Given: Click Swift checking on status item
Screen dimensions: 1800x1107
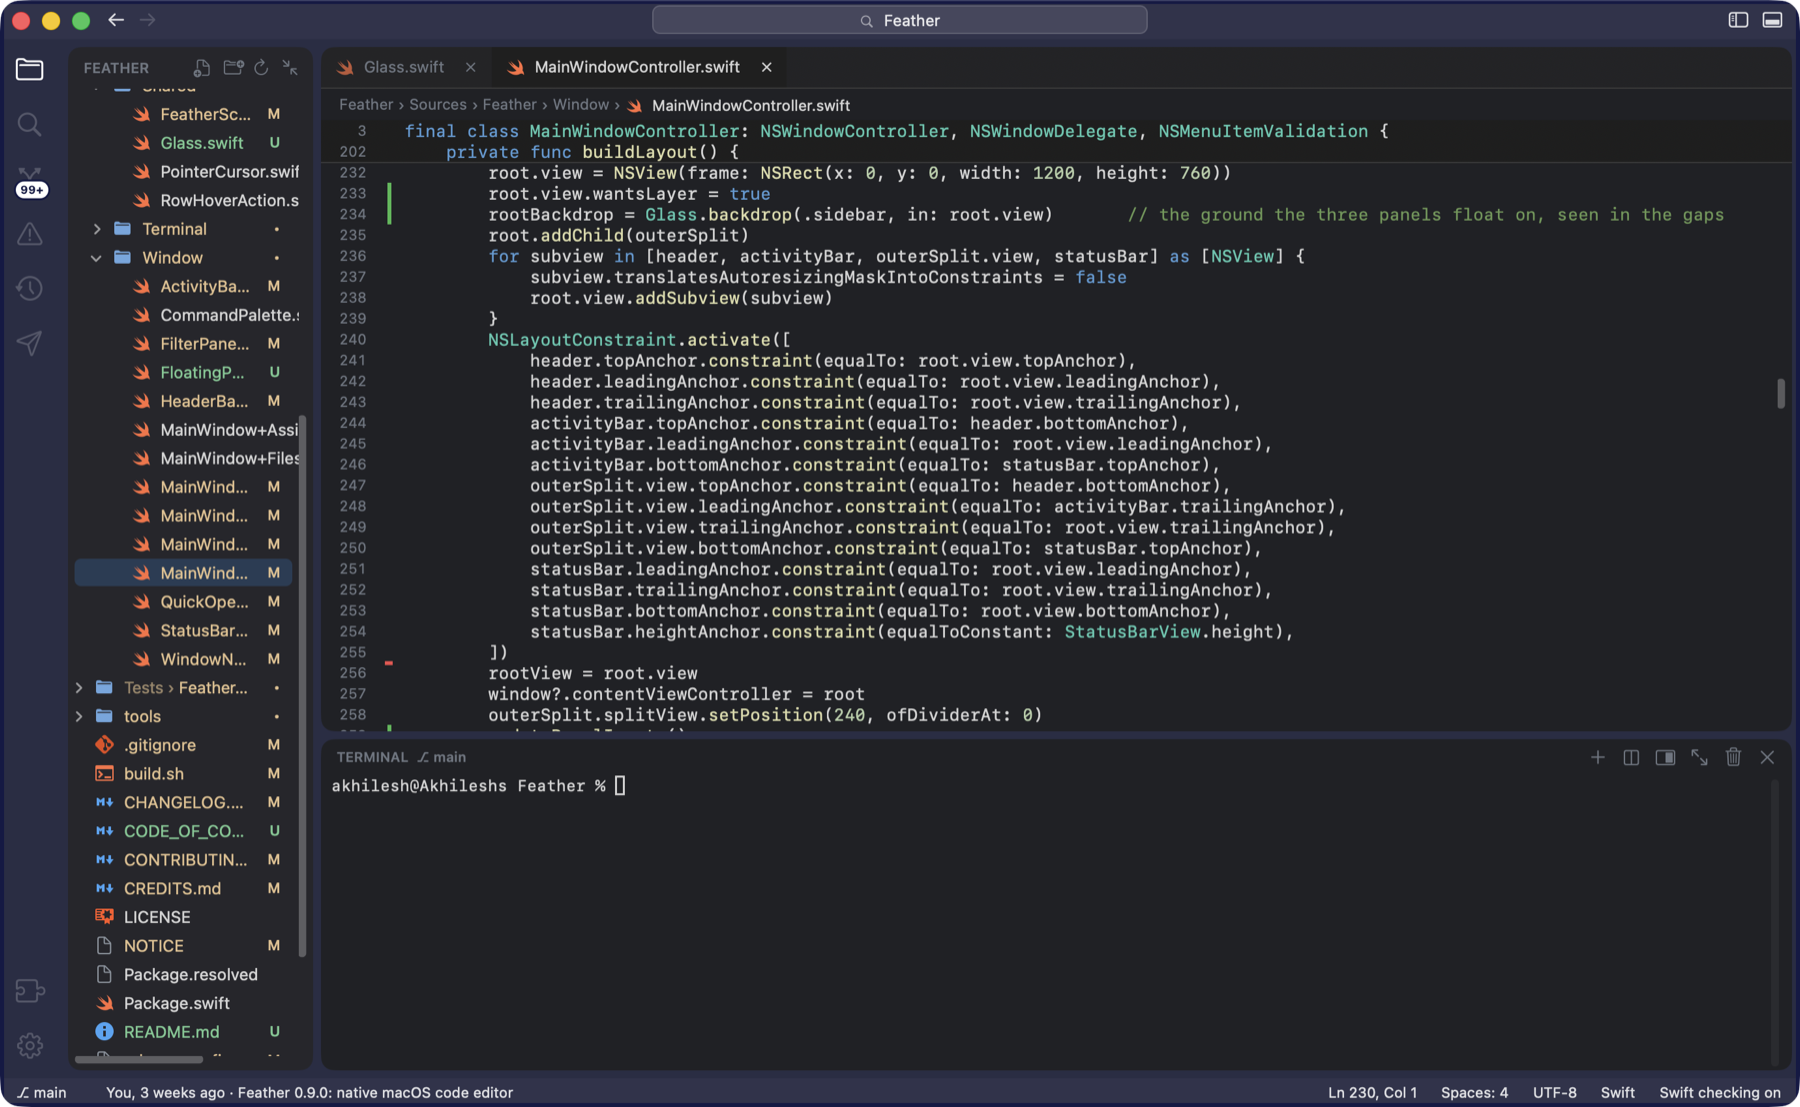Looking at the screenshot, I should (1720, 1092).
